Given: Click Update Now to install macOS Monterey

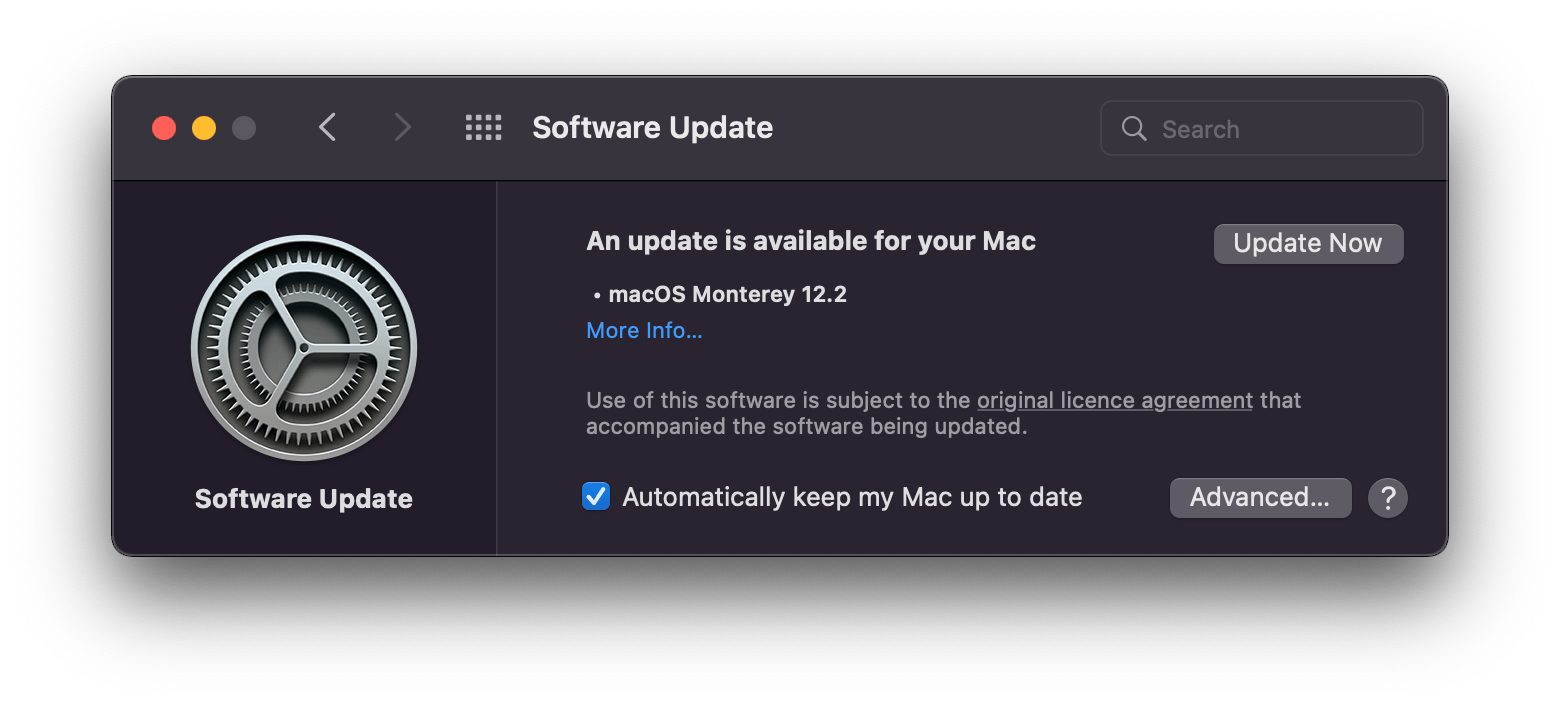Looking at the screenshot, I should pyautogui.click(x=1308, y=243).
